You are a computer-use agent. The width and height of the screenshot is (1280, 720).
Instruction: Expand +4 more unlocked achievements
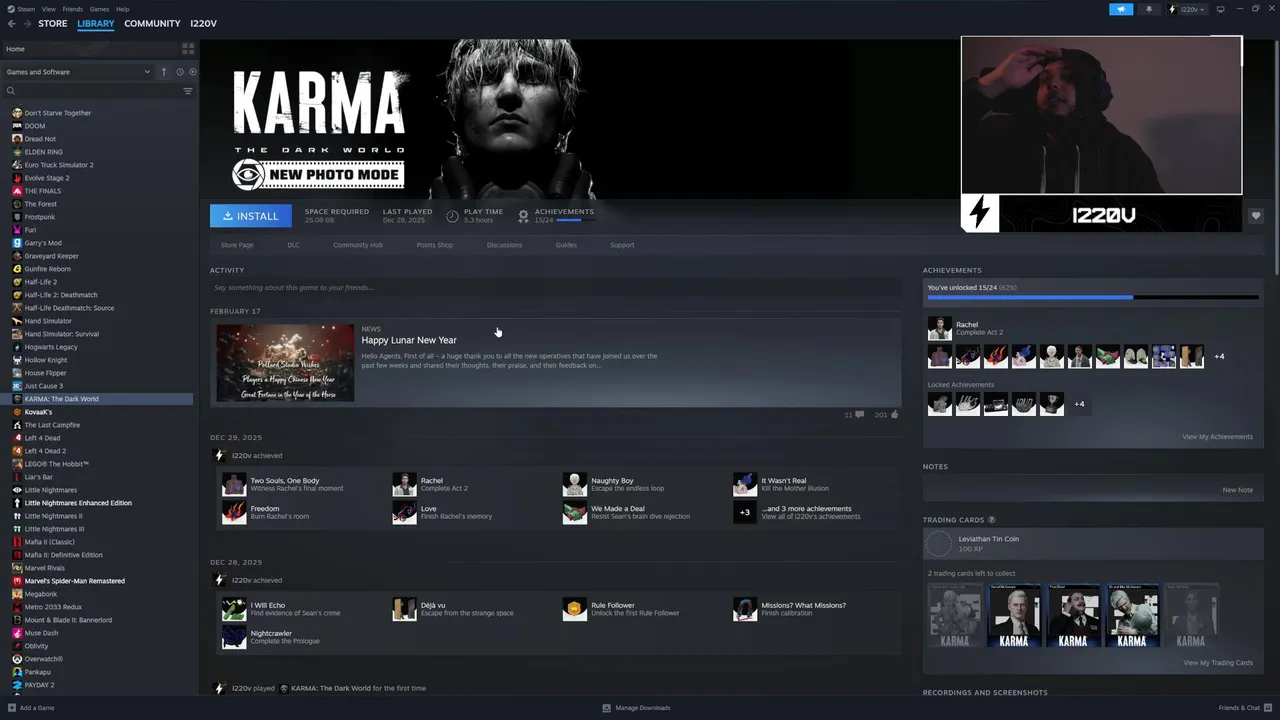coord(1219,356)
